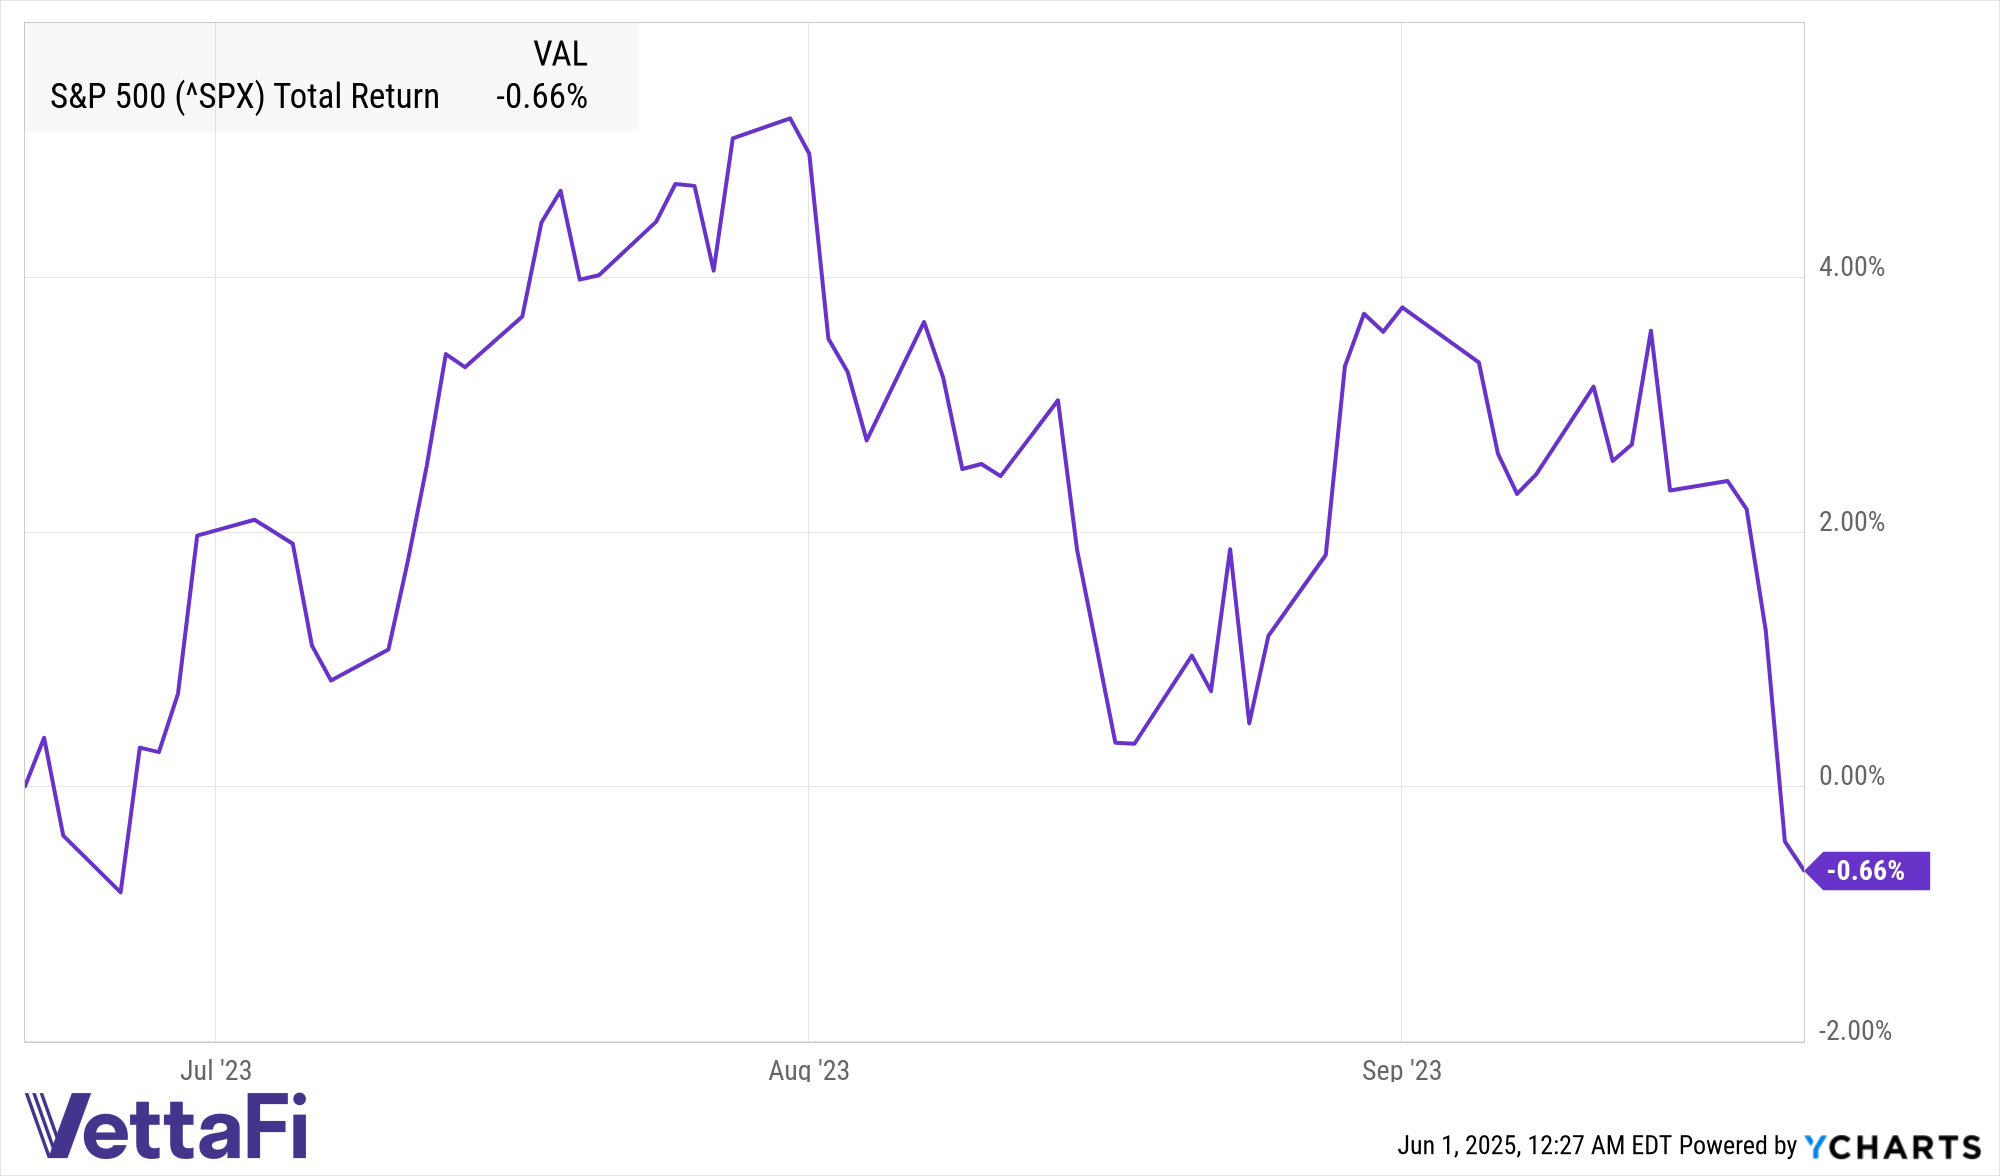Click the line's mid-August low near 0.00%
Screen dimensions: 2000x1176
1125,743
